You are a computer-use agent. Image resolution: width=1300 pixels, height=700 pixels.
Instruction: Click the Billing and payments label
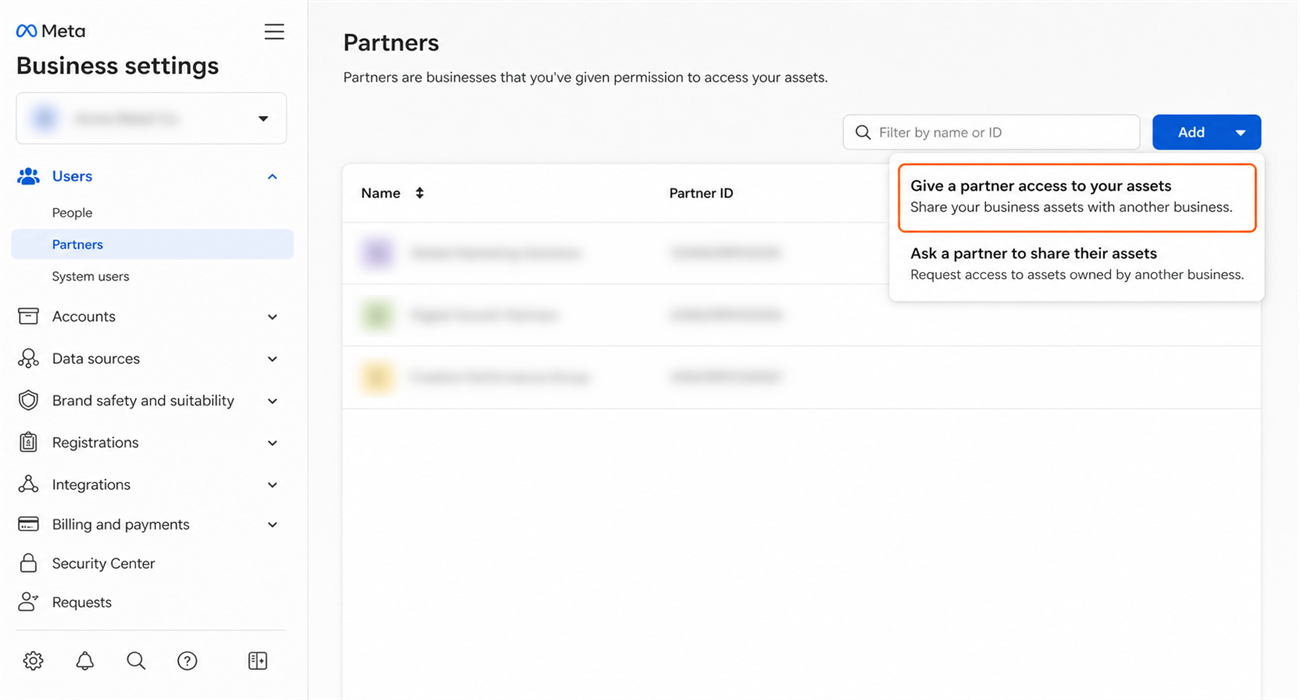(121, 524)
